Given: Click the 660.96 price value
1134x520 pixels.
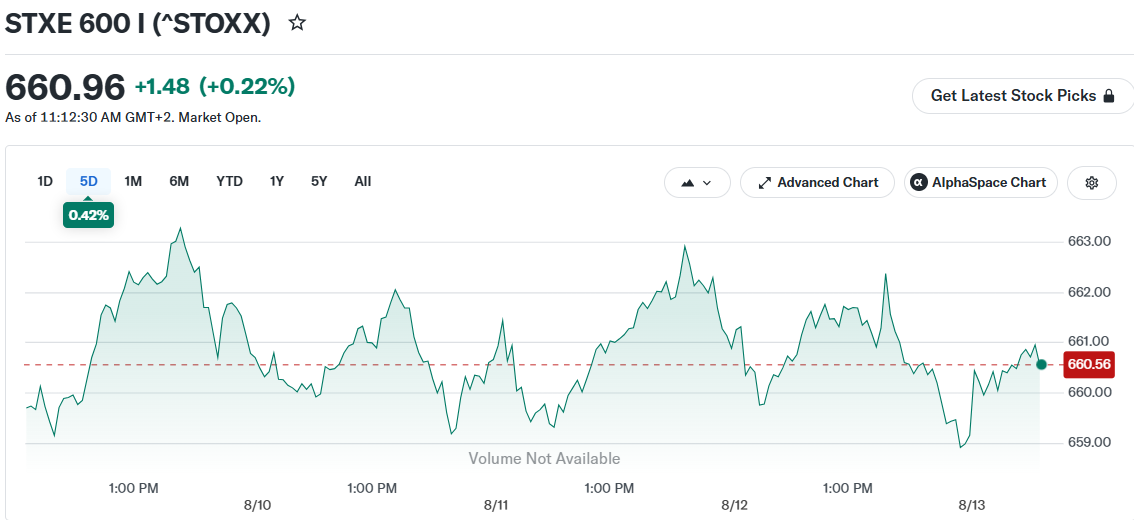Looking at the screenshot, I should 65,88.
